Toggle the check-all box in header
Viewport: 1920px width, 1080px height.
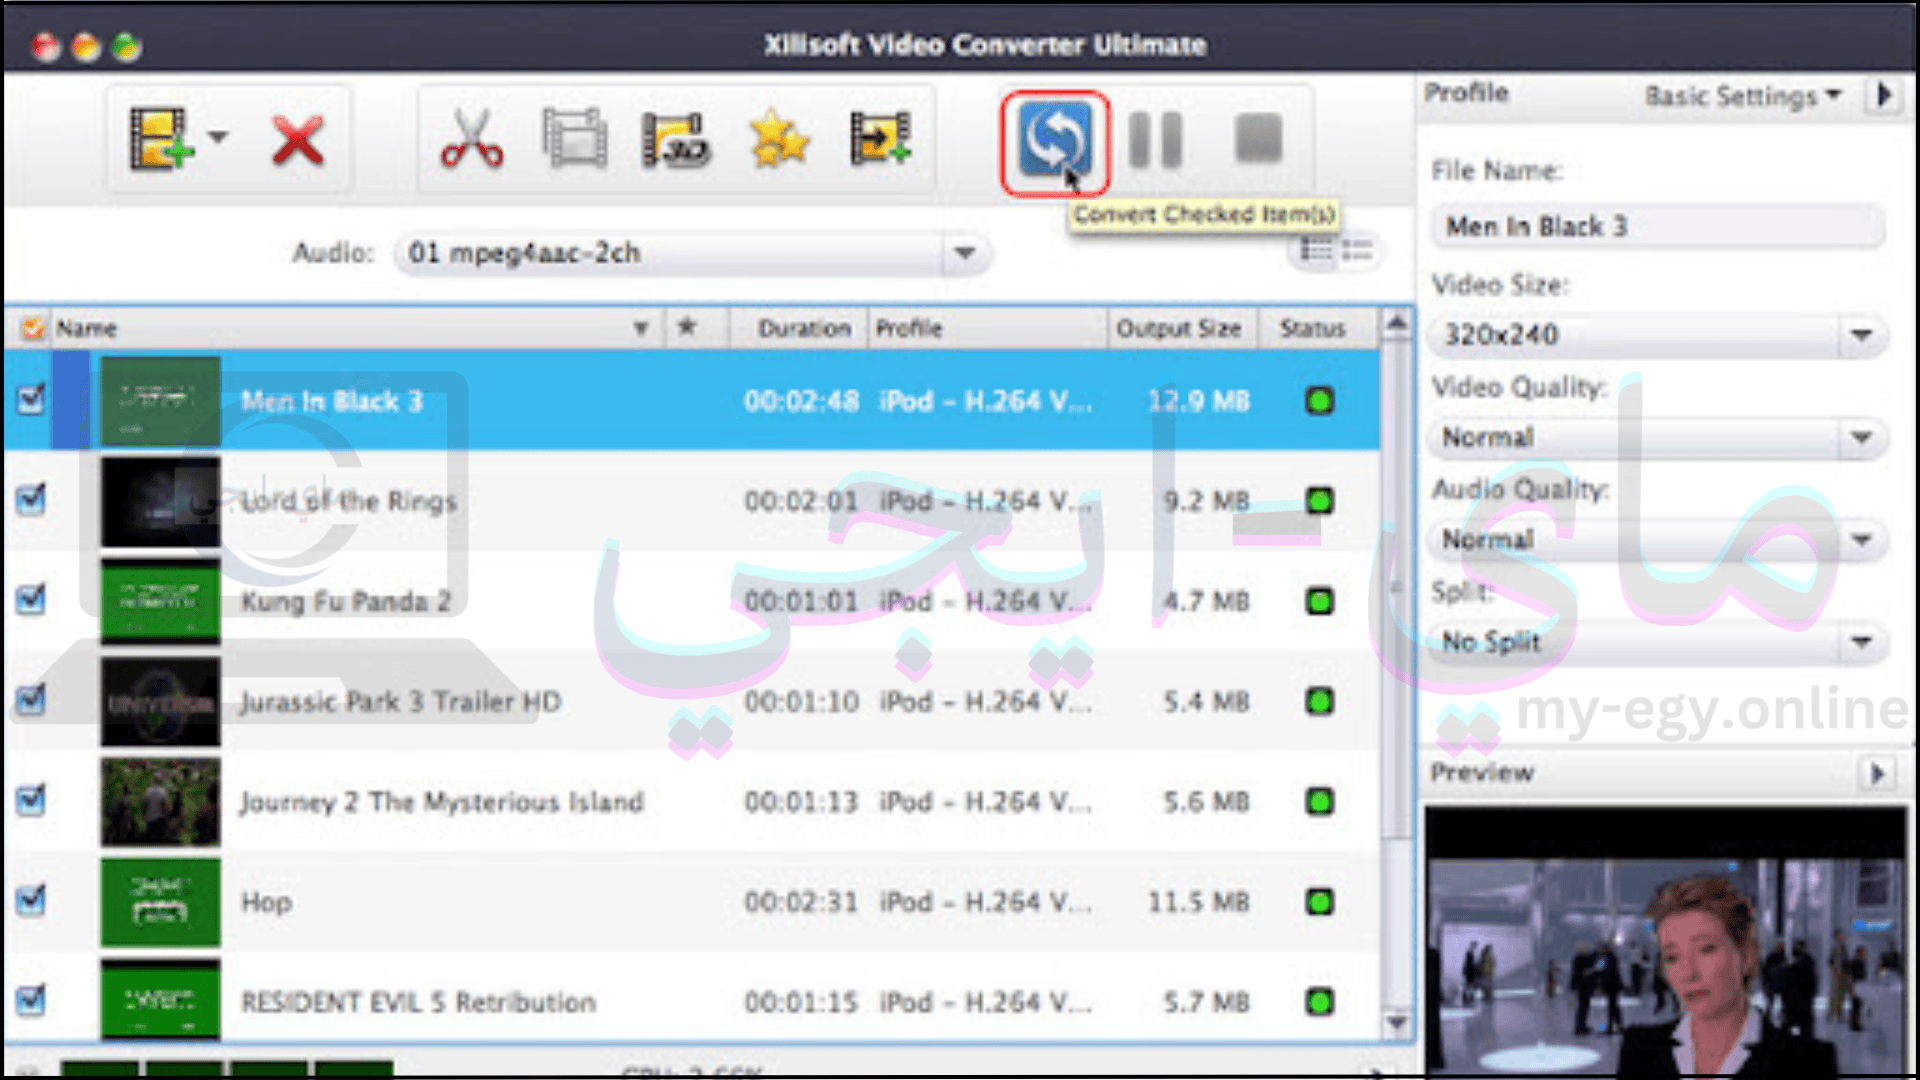click(32, 328)
